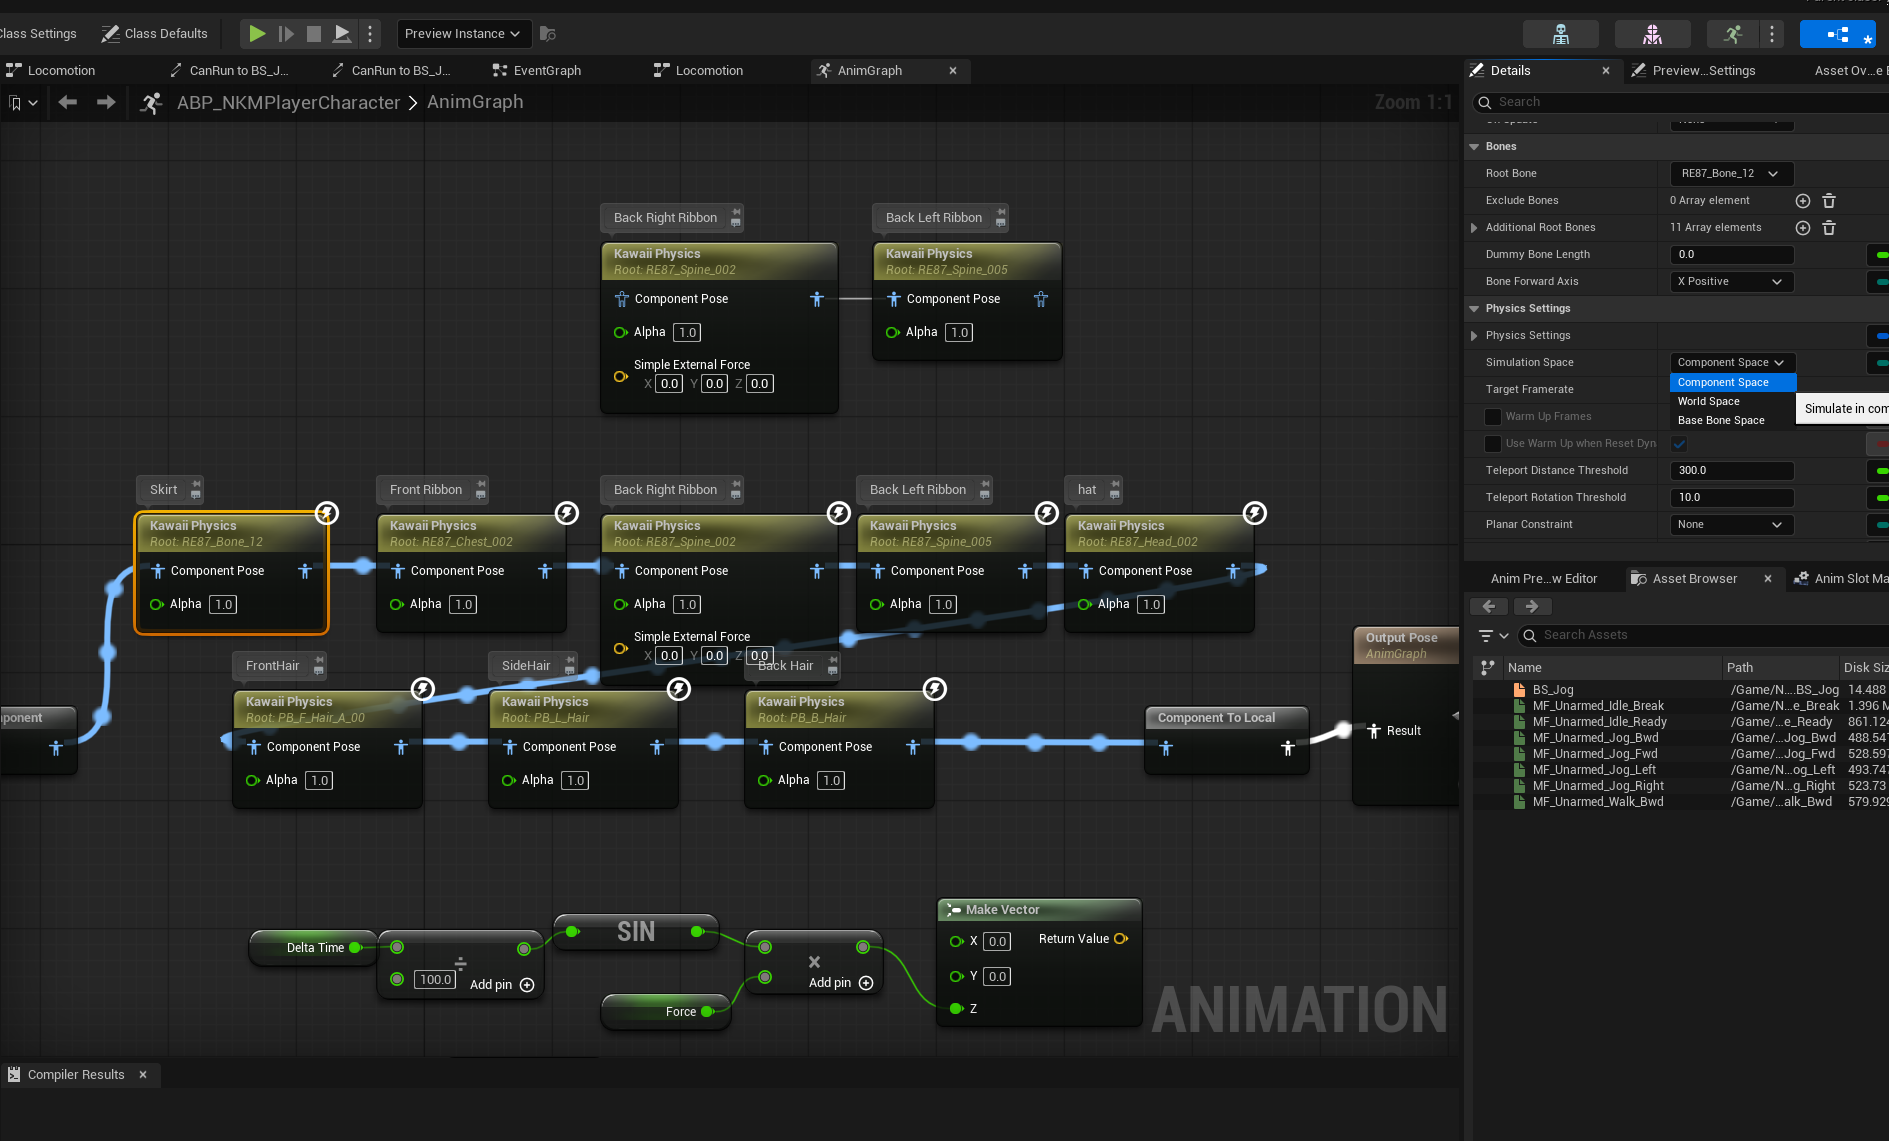
Task: Switch to the EventGraph tab
Action: 547,71
